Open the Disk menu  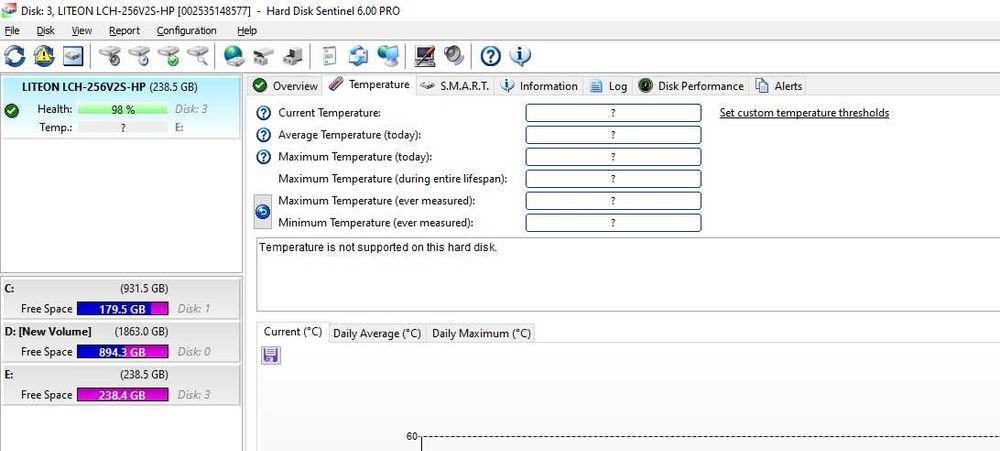45,31
